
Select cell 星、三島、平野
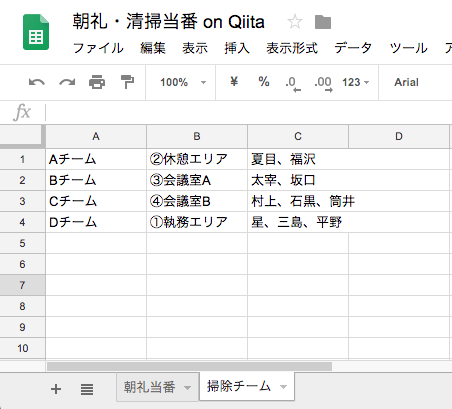click(298, 222)
